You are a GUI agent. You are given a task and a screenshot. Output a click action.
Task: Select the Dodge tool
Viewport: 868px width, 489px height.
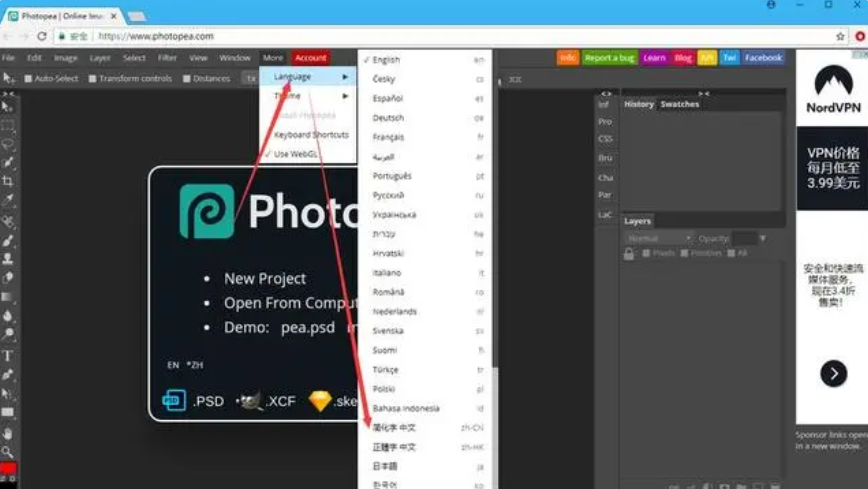coord(7,334)
